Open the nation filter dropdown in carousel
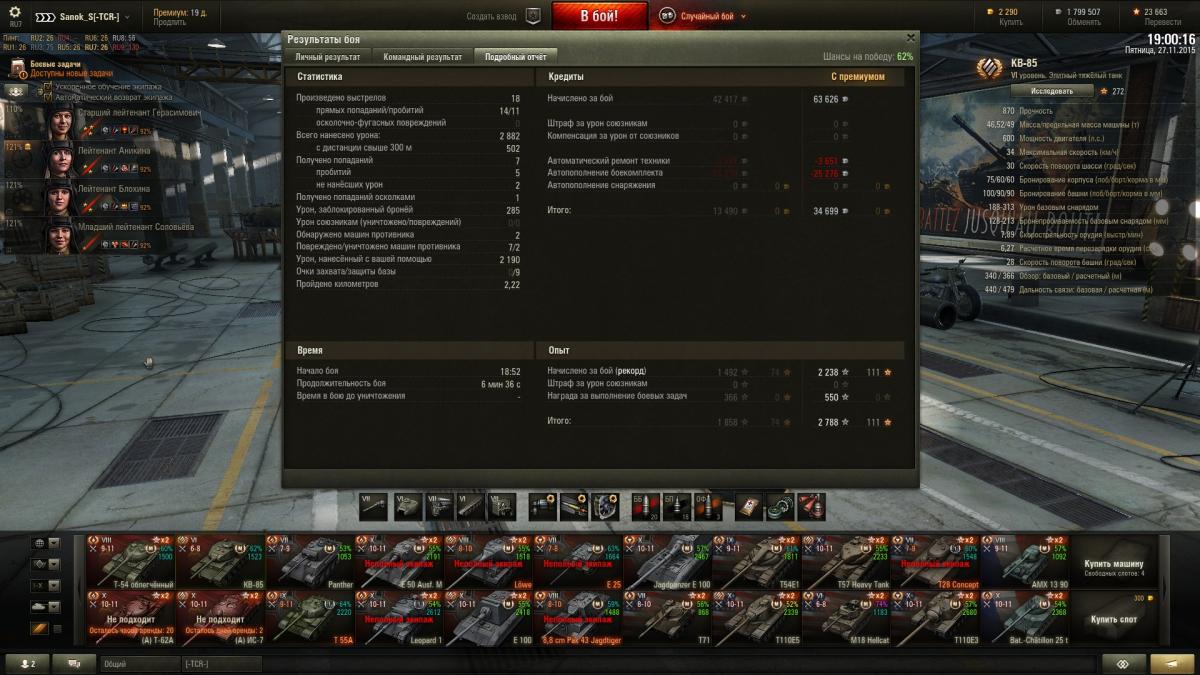 tap(47, 543)
